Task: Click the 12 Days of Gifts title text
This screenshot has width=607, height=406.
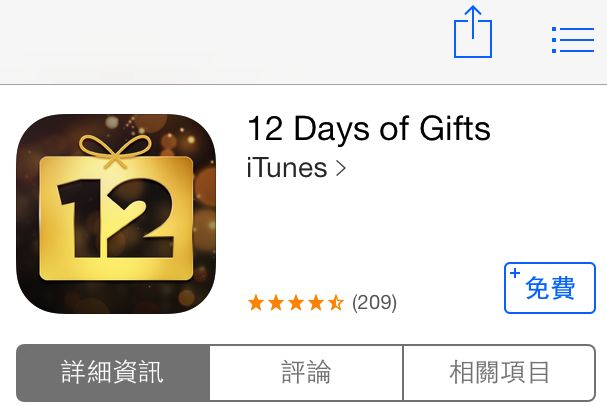Action: click(x=369, y=128)
